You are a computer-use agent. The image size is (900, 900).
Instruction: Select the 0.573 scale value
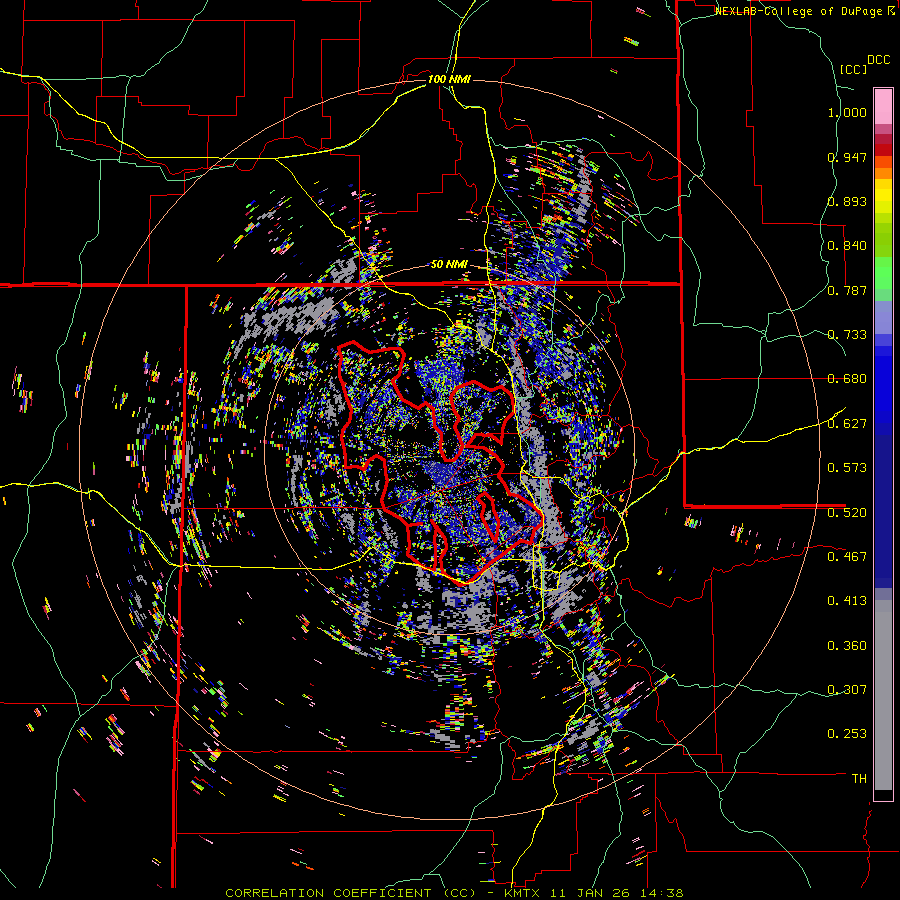[847, 468]
